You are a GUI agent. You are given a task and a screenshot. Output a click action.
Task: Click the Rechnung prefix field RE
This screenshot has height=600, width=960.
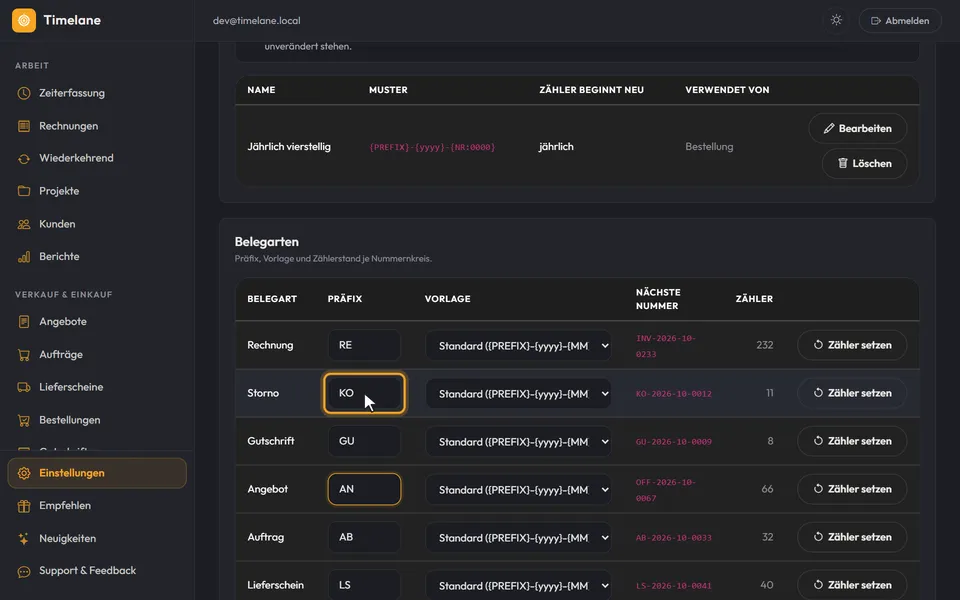pyautogui.click(x=364, y=345)
